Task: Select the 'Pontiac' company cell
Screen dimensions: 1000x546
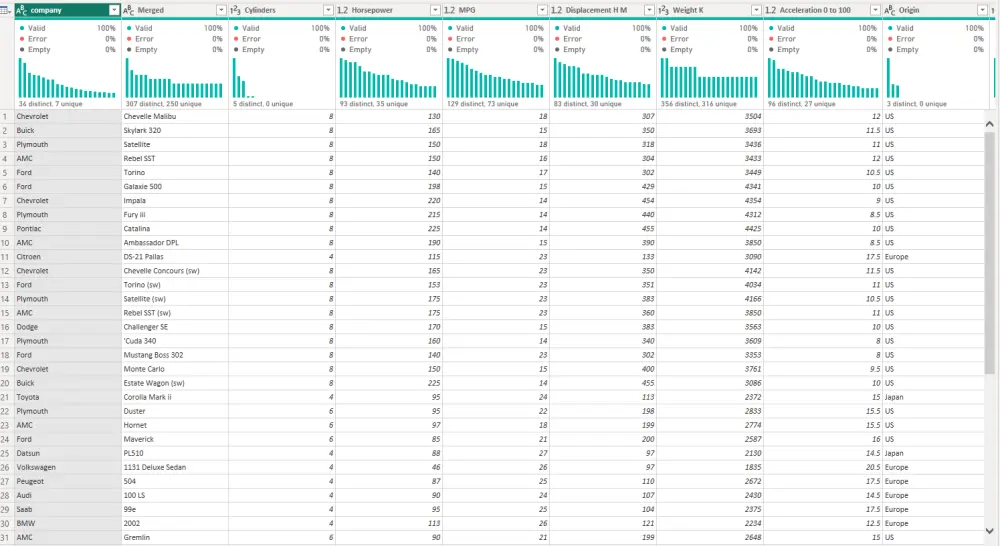Action: [x=68, y=228]
